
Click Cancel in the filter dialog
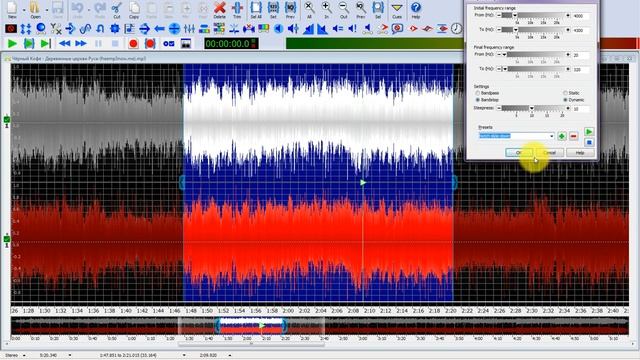point(550,152)
